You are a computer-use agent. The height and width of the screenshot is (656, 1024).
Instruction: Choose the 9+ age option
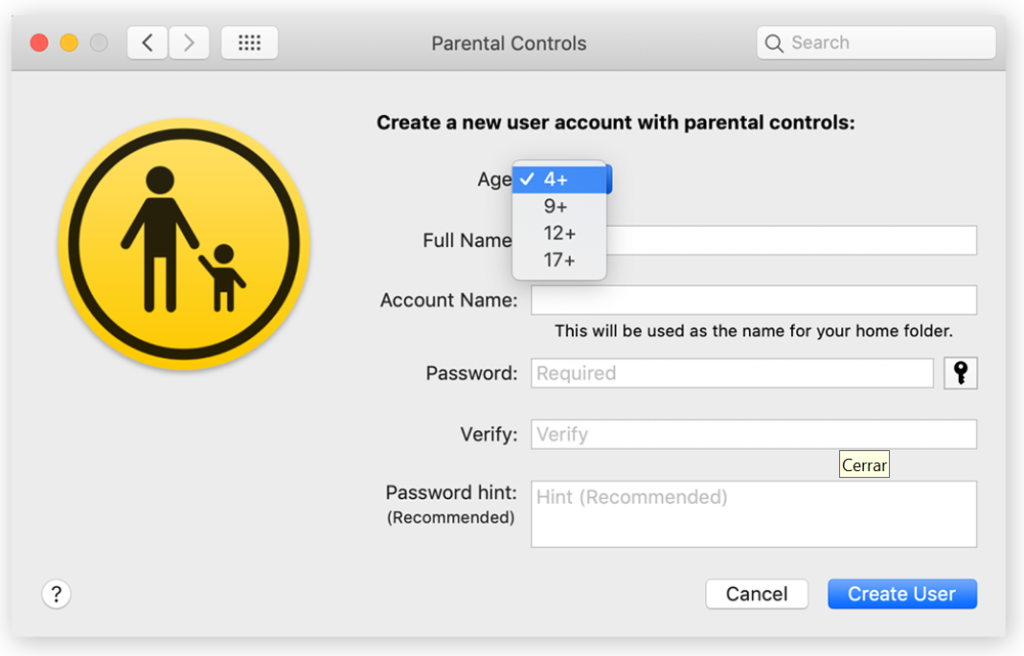pos(556,207)
